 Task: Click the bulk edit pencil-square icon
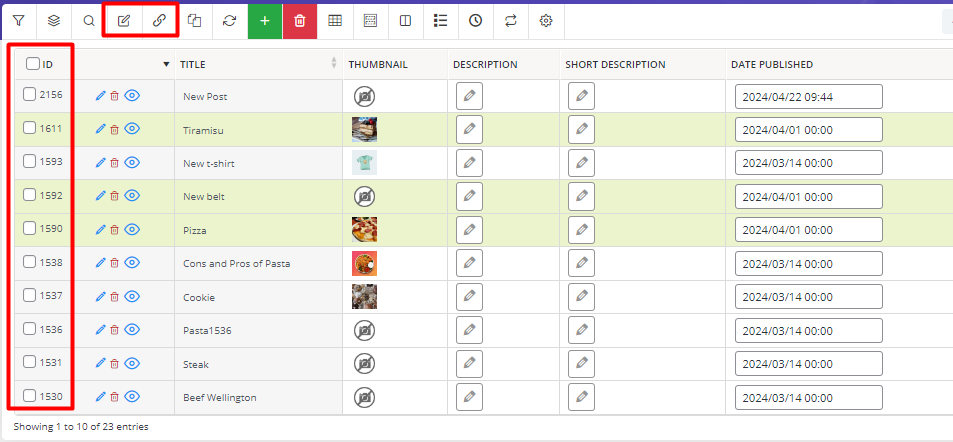pos(123,21)
